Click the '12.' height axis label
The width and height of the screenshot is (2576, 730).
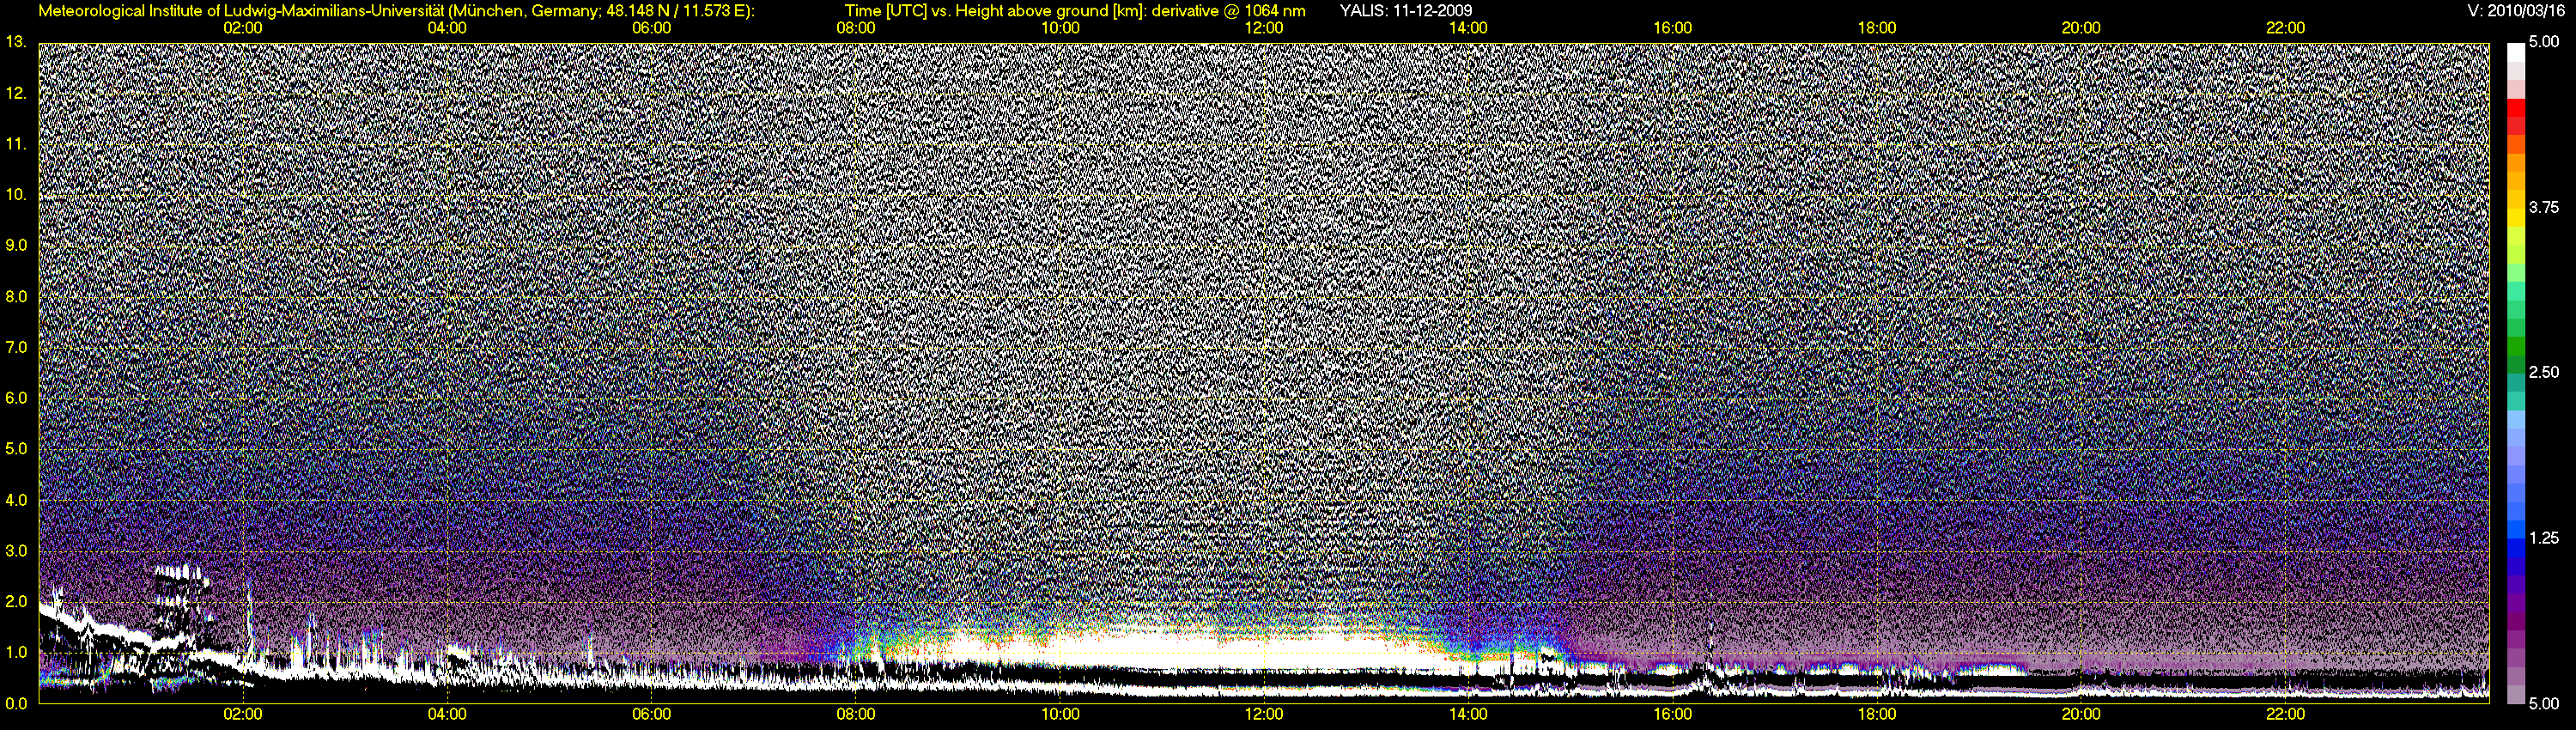16,93
